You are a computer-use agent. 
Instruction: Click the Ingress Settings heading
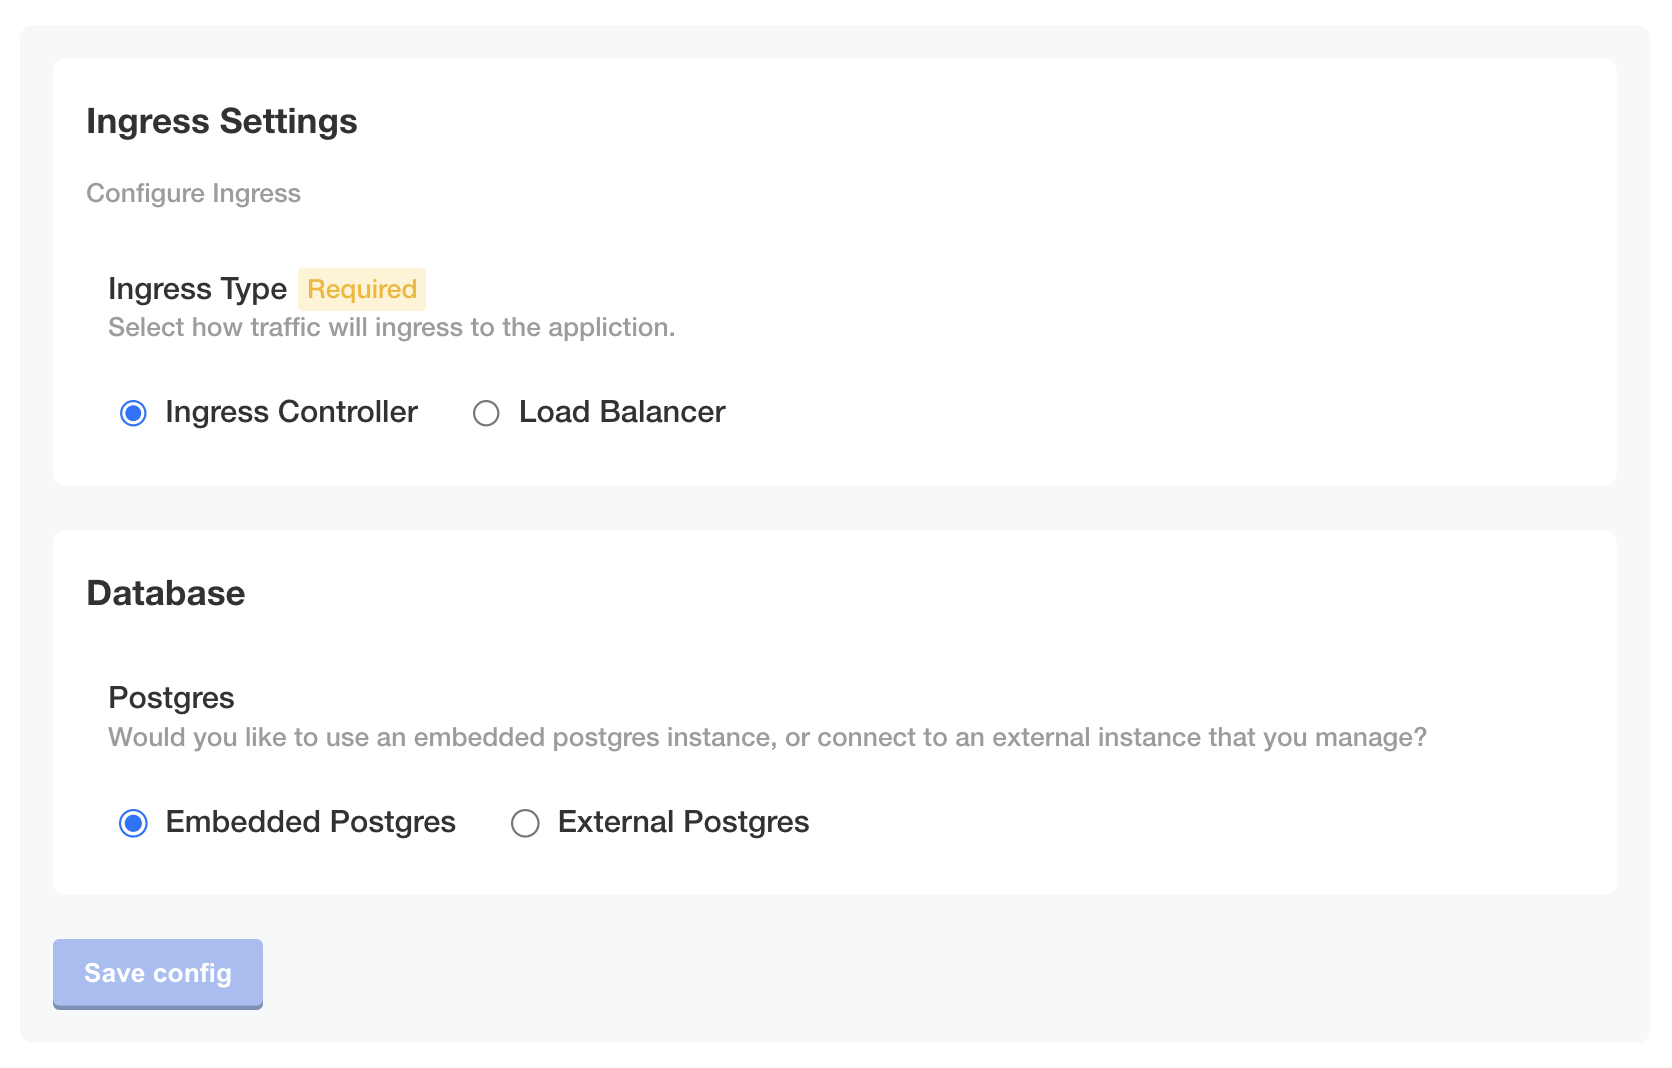pyautogui.click(x=222, y=121)
